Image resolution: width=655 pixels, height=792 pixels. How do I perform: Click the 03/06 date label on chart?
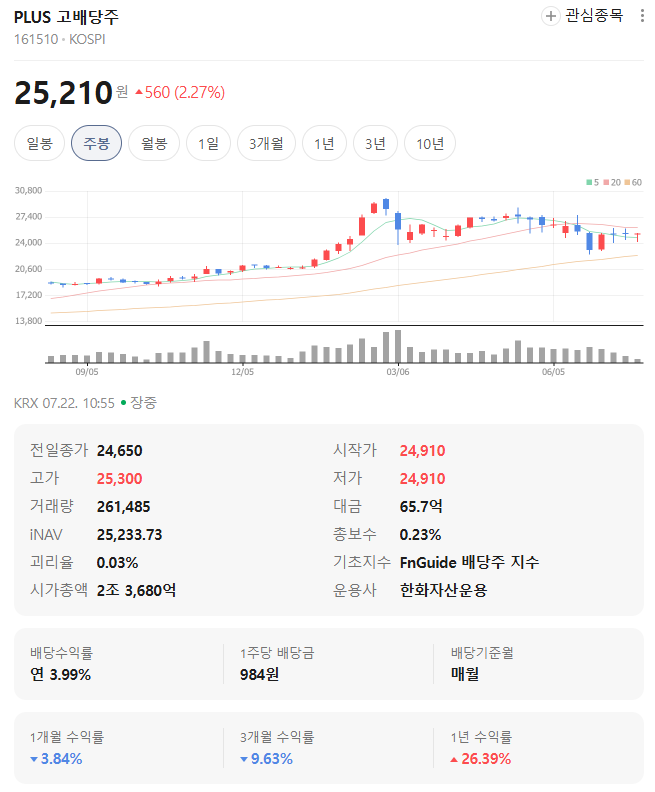(x=398, y=372)
